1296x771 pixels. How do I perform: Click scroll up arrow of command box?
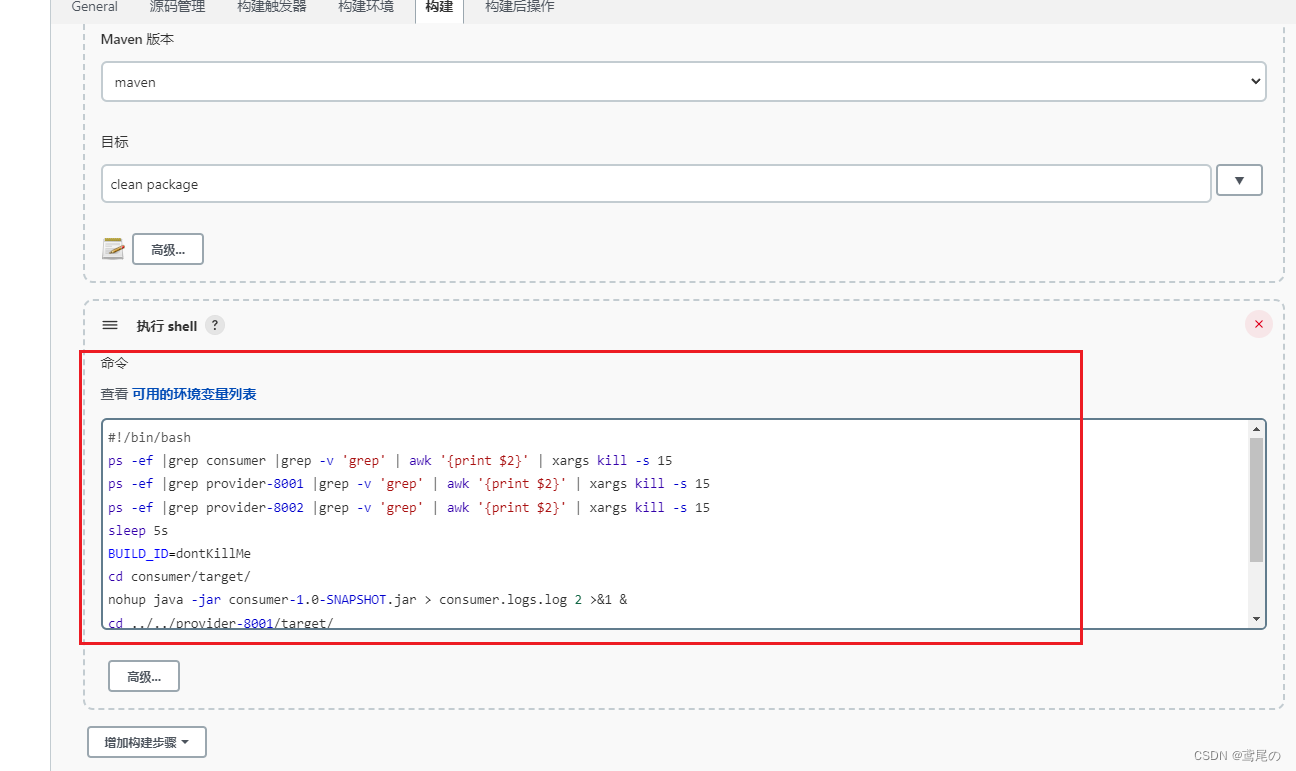click(x=1256, y=429)
